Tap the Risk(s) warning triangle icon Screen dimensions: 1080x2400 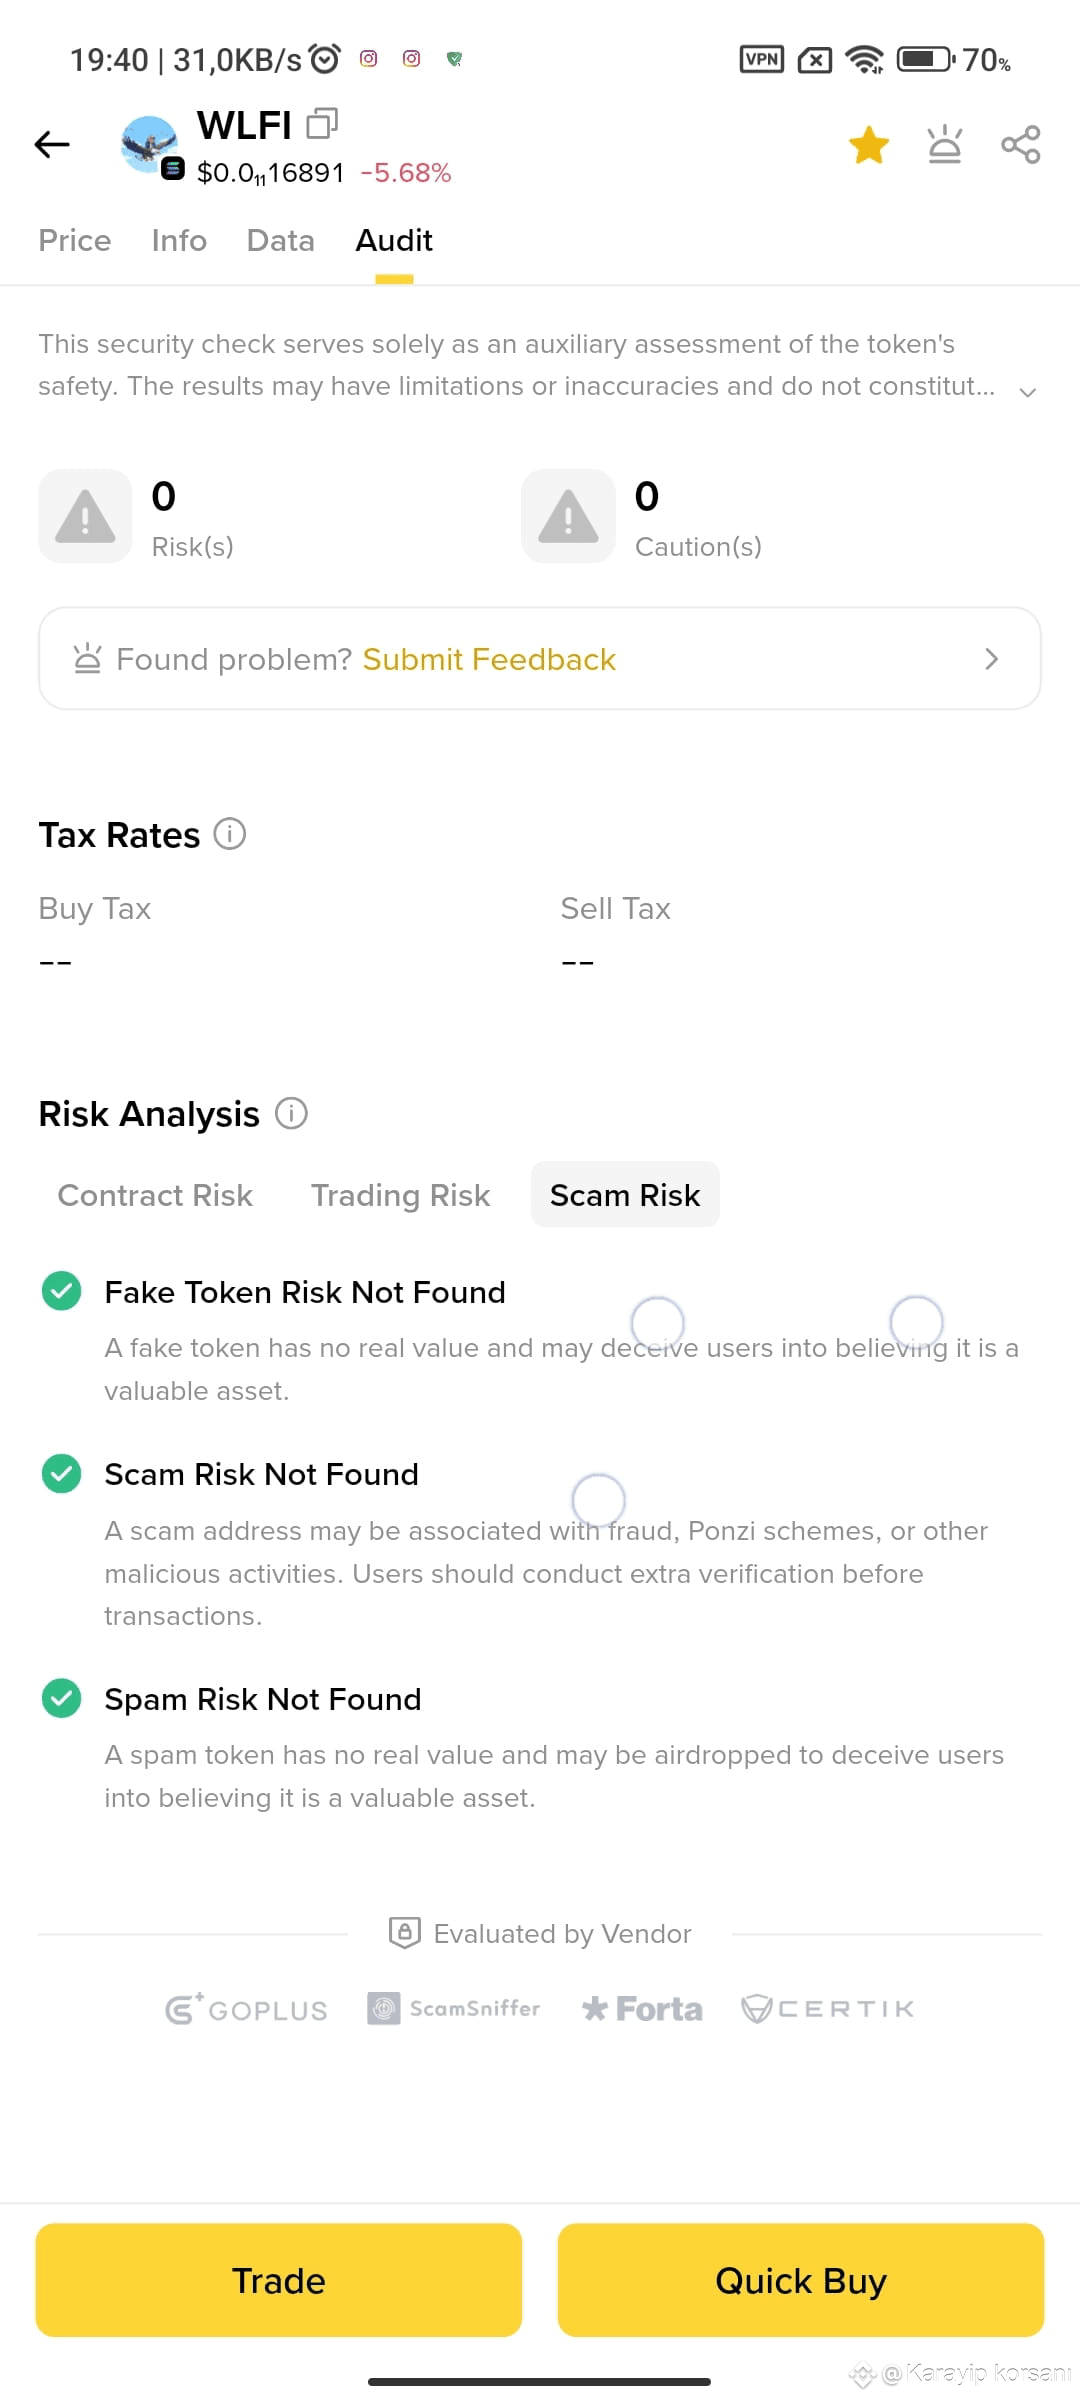[x=85, y=516]
